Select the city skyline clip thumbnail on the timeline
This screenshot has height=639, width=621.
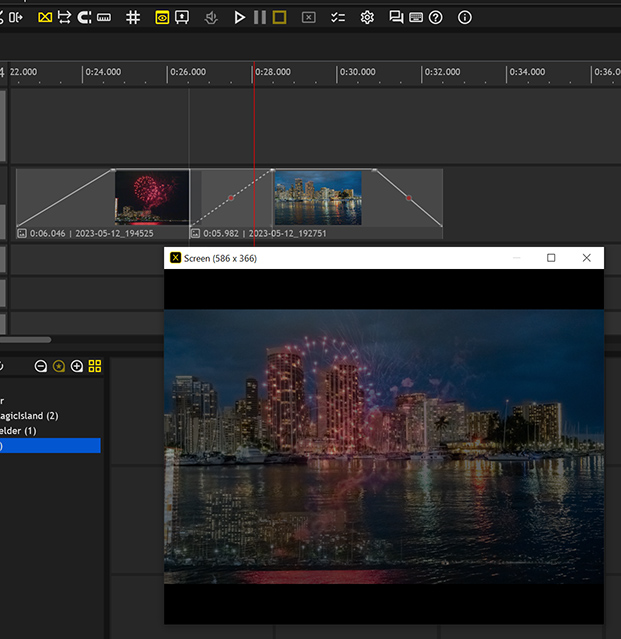coord(317,197)
